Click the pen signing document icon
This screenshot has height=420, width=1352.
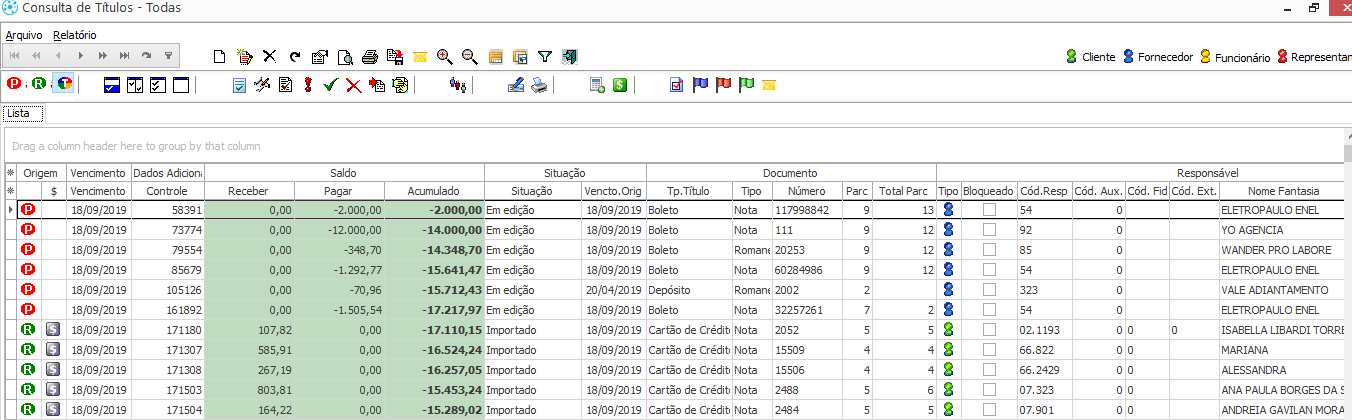pos(516,85)
